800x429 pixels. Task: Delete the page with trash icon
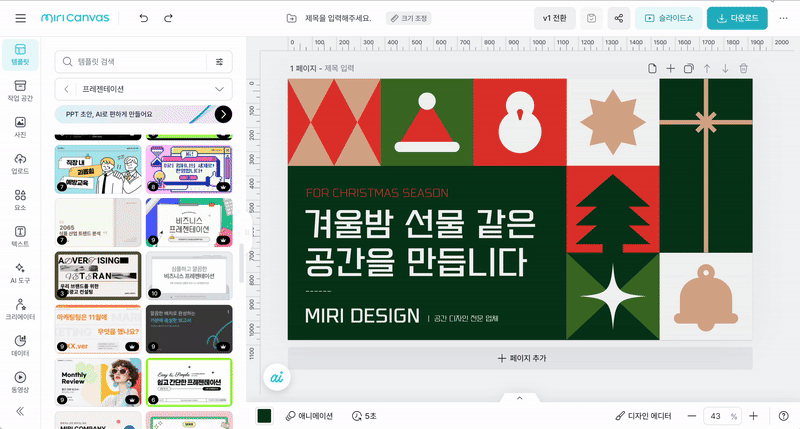(x=743, y=68)
